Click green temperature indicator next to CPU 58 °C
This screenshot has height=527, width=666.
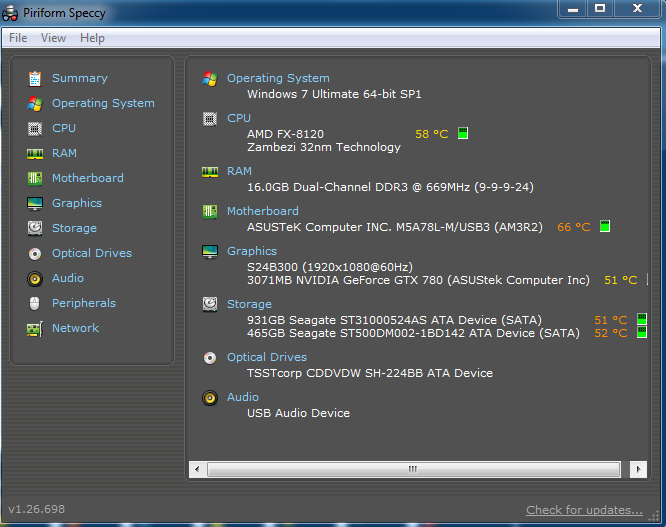(463, 133)
